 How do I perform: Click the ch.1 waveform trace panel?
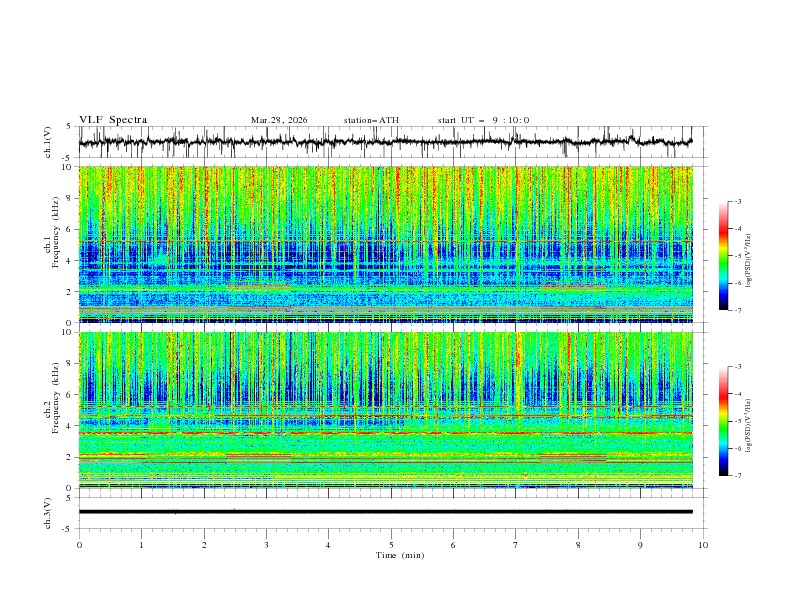point(392,142)
